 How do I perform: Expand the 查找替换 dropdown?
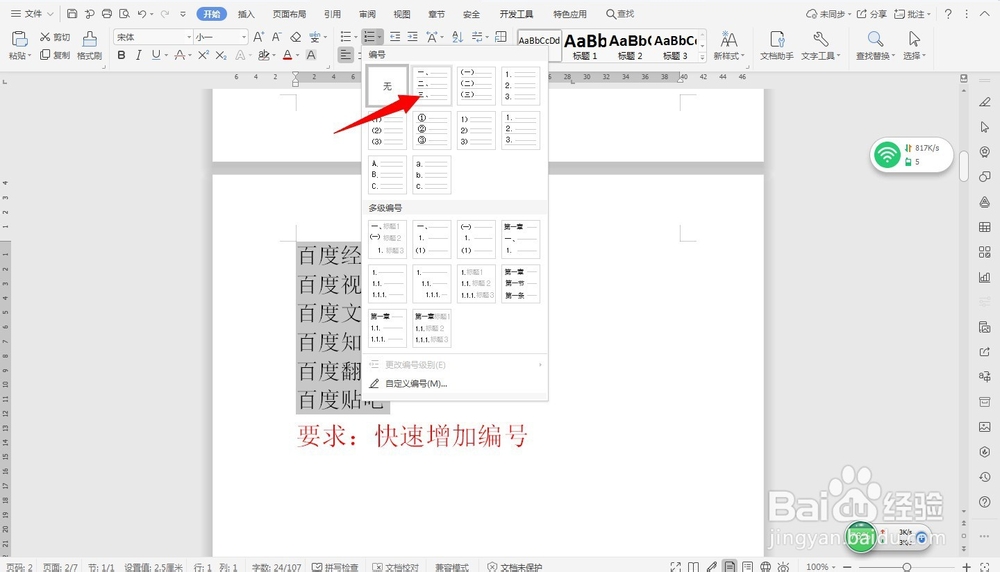tap(876, 55)
